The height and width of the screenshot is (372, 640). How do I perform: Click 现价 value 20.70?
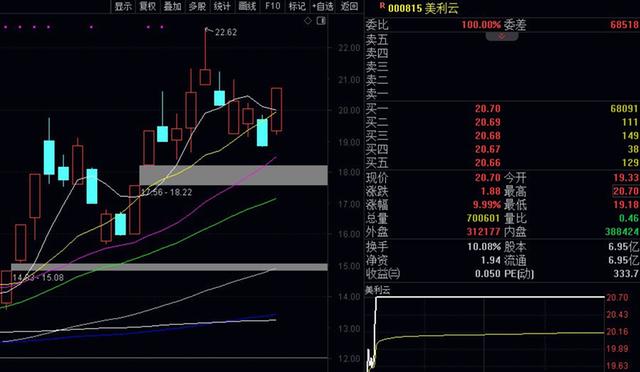pyautogui.click(x=488, y=178)
